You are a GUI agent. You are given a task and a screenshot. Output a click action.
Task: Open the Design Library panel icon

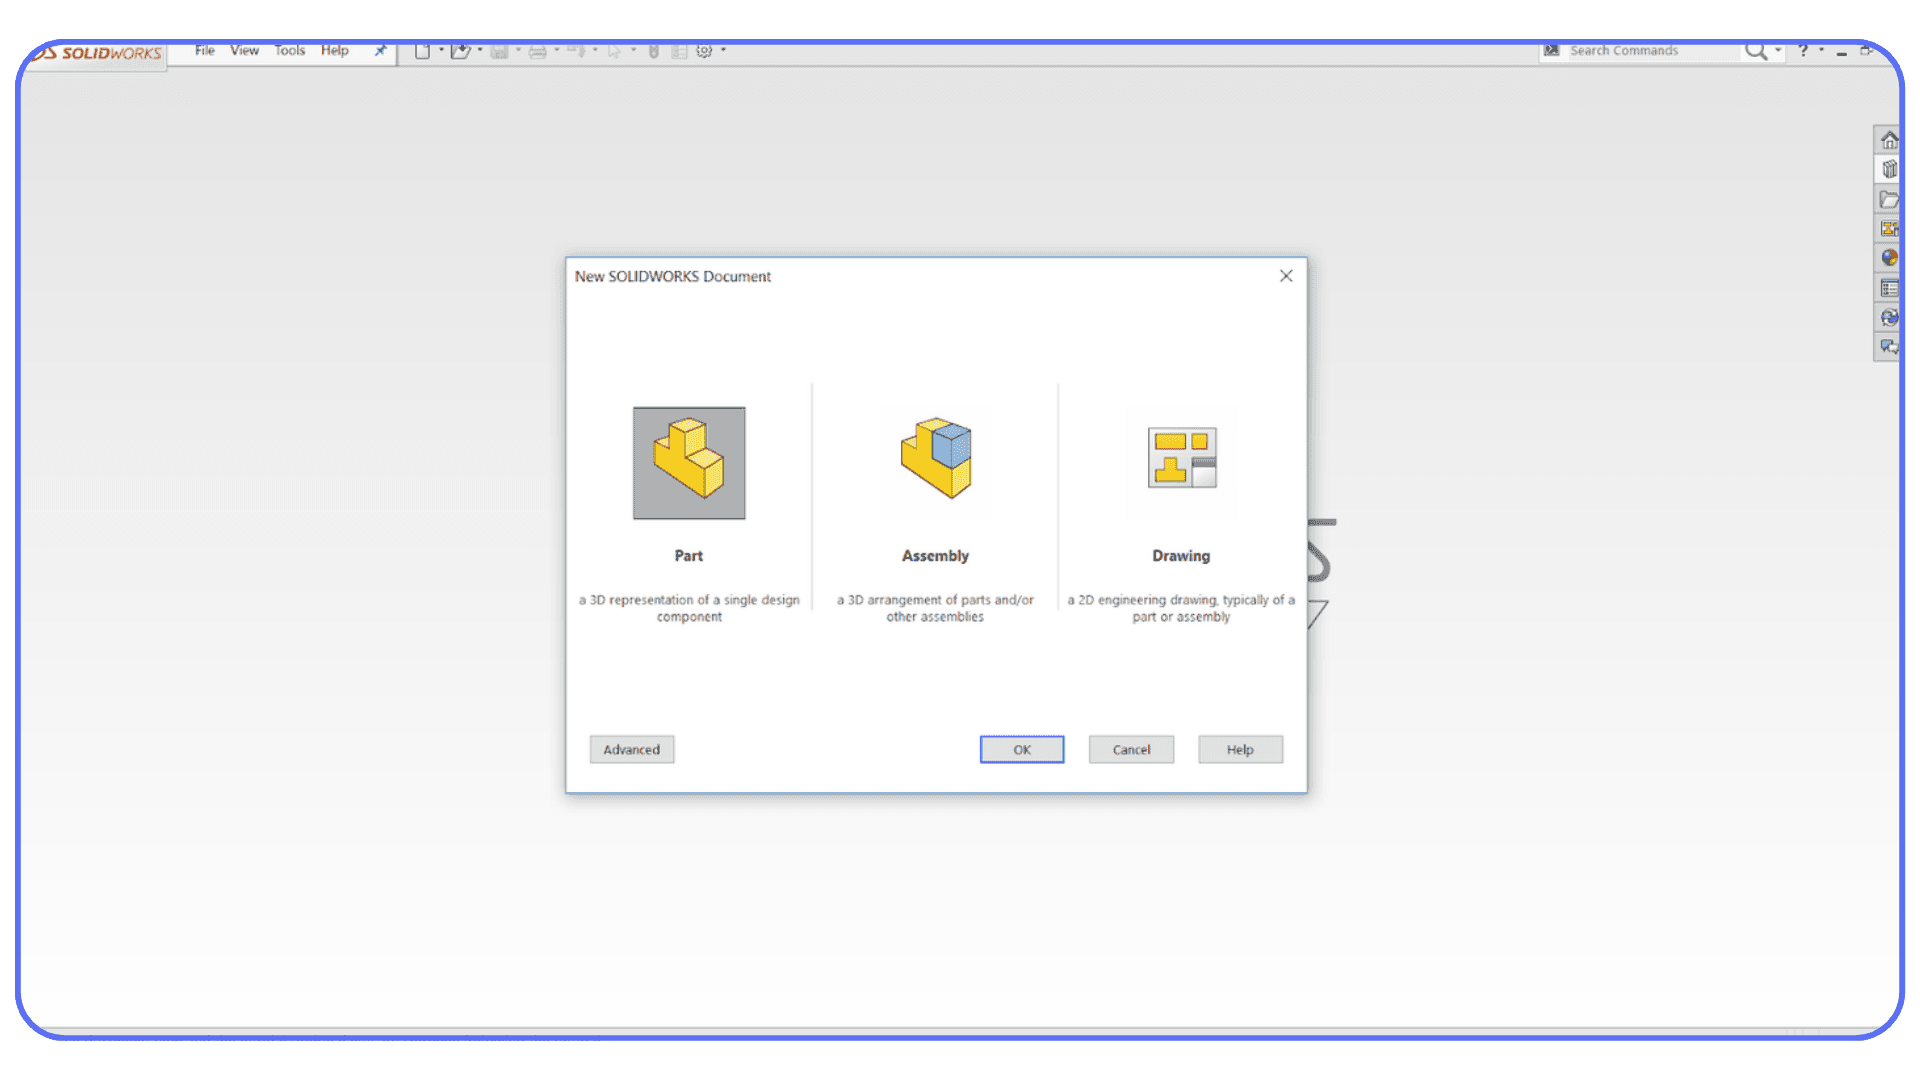(x=1889, y=169)
